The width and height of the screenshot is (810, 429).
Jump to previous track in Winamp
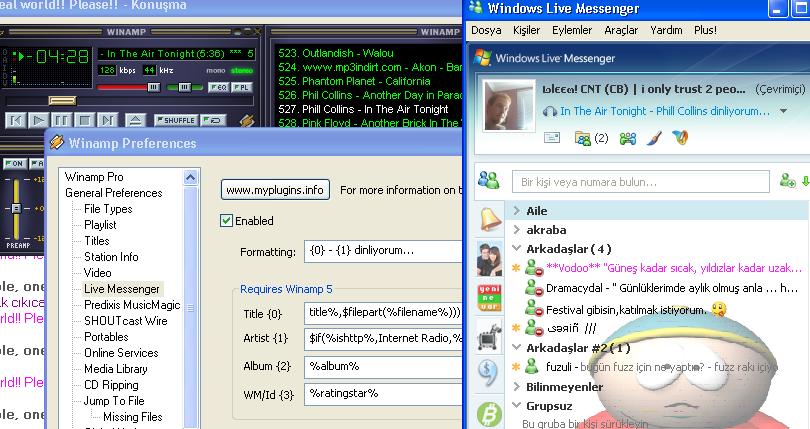point(16,120)
